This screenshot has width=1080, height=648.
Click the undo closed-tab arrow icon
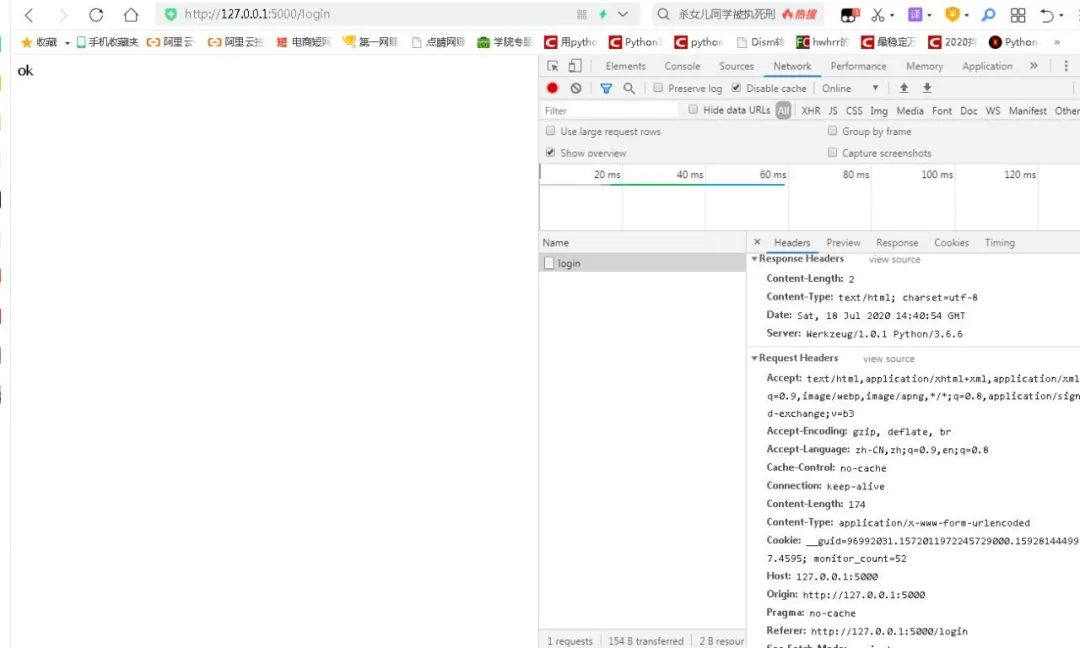coord(1047,14)
